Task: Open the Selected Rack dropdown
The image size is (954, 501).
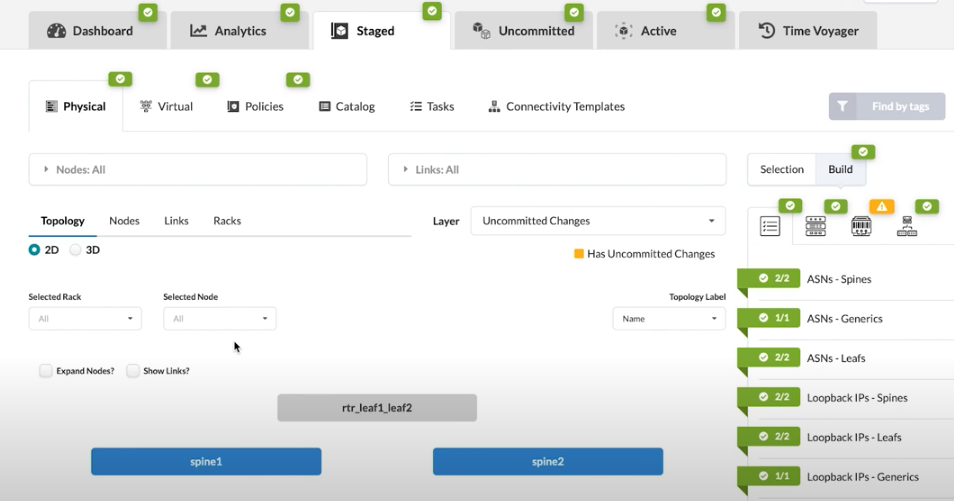Action: pos(85,319)
